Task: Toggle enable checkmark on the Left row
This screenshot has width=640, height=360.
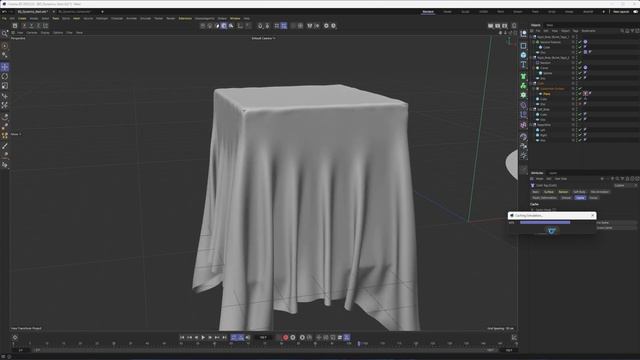Action: click(x=580, y=130)
